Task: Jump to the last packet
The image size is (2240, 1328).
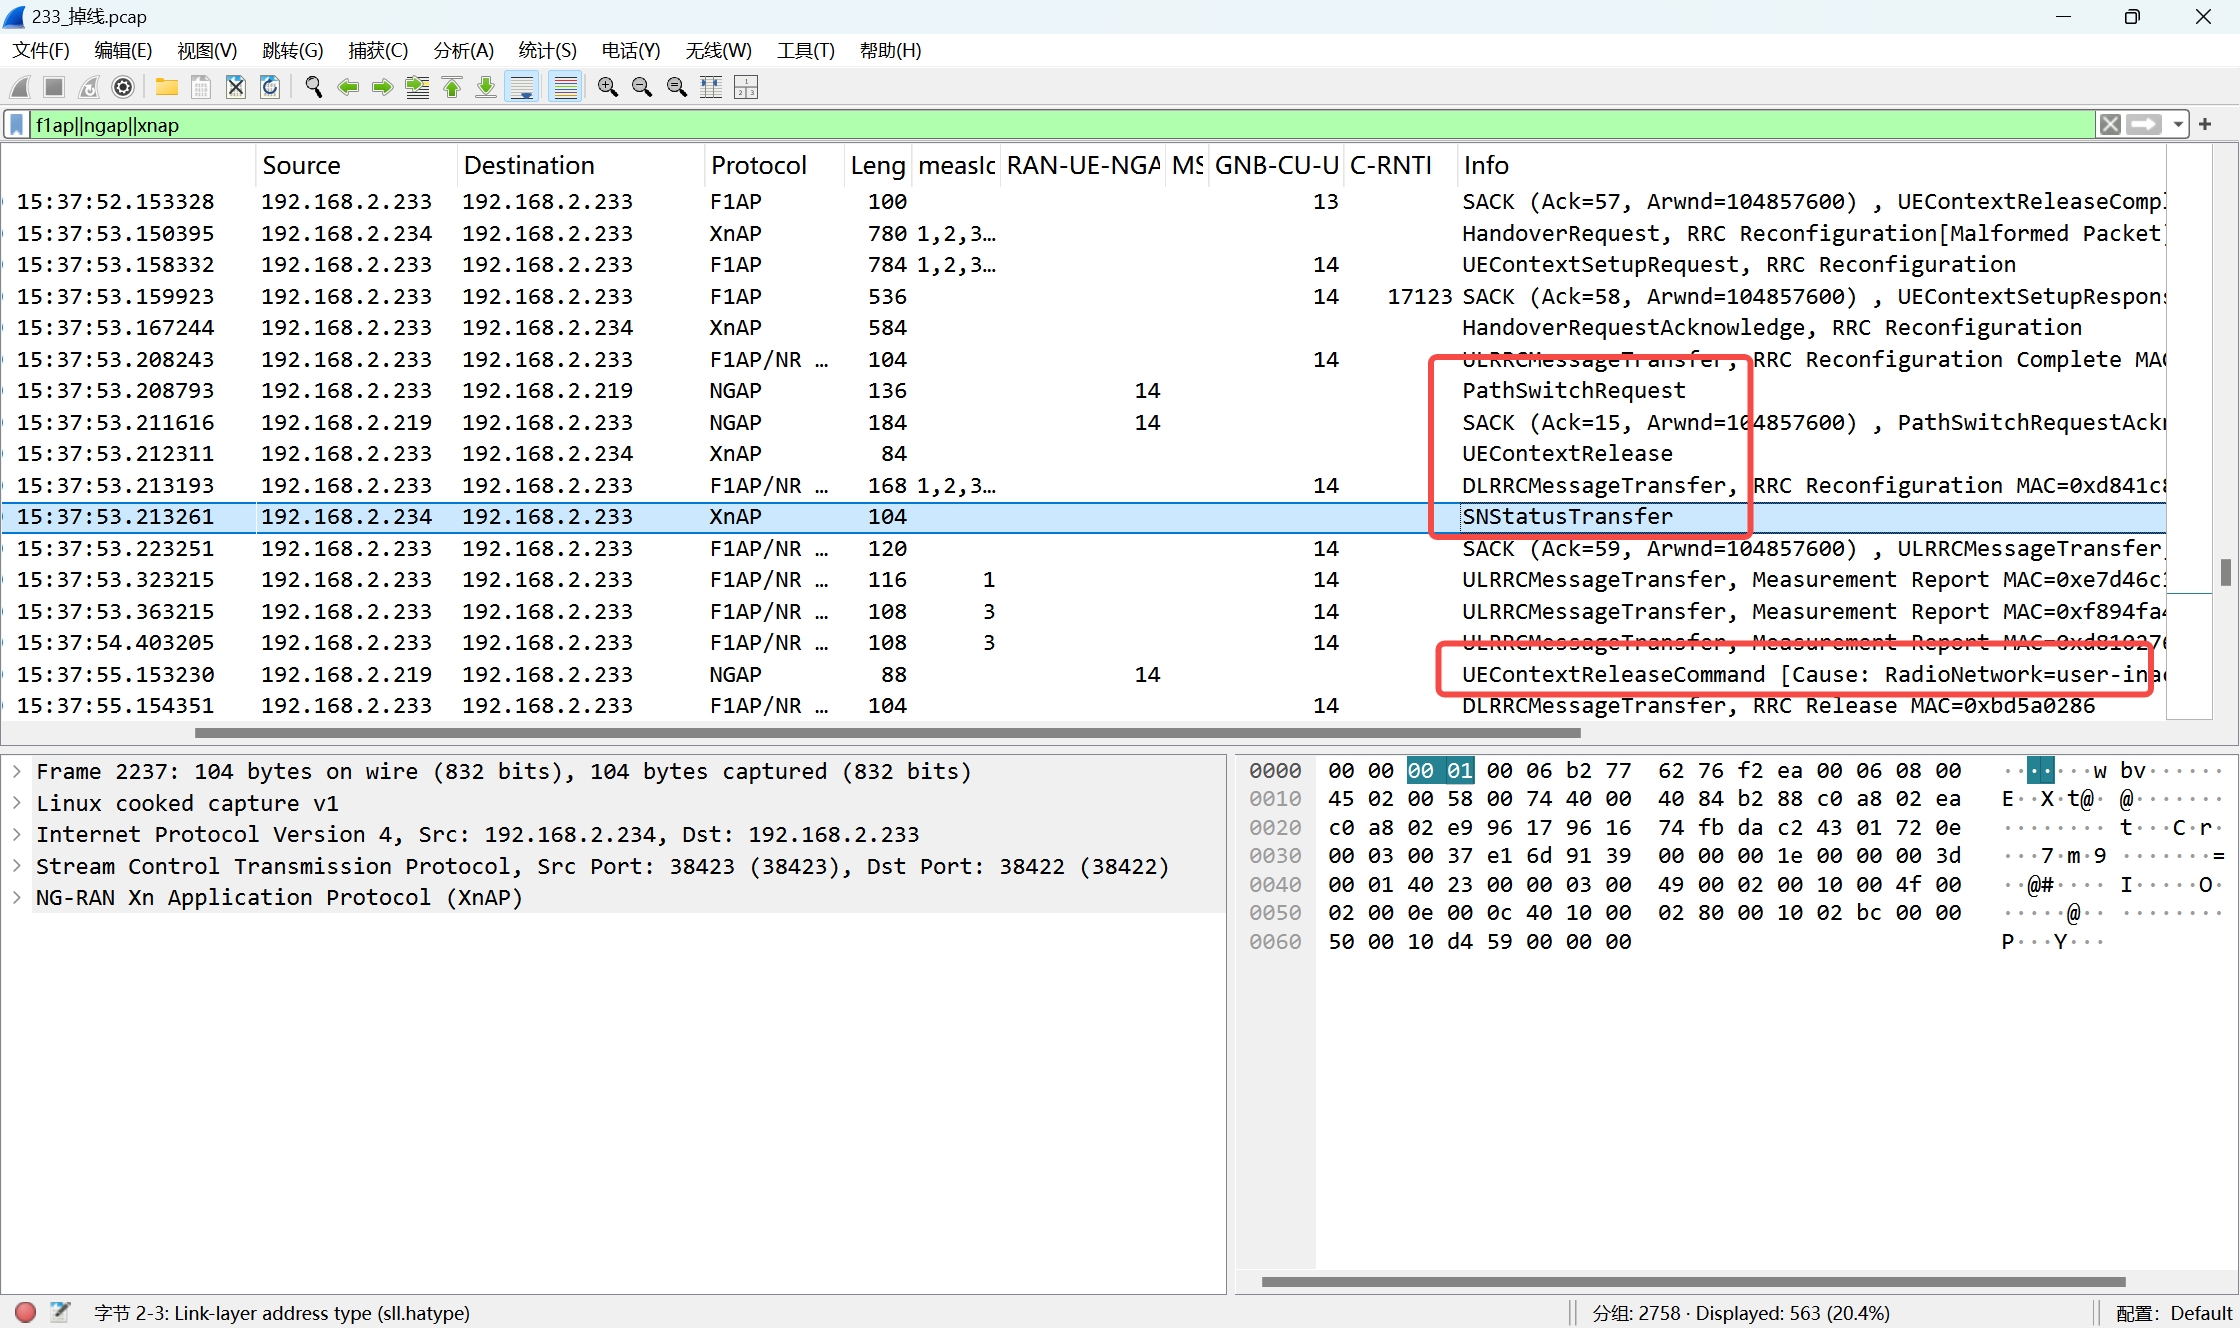Action: pyautogui.click(x=486, y=88)
